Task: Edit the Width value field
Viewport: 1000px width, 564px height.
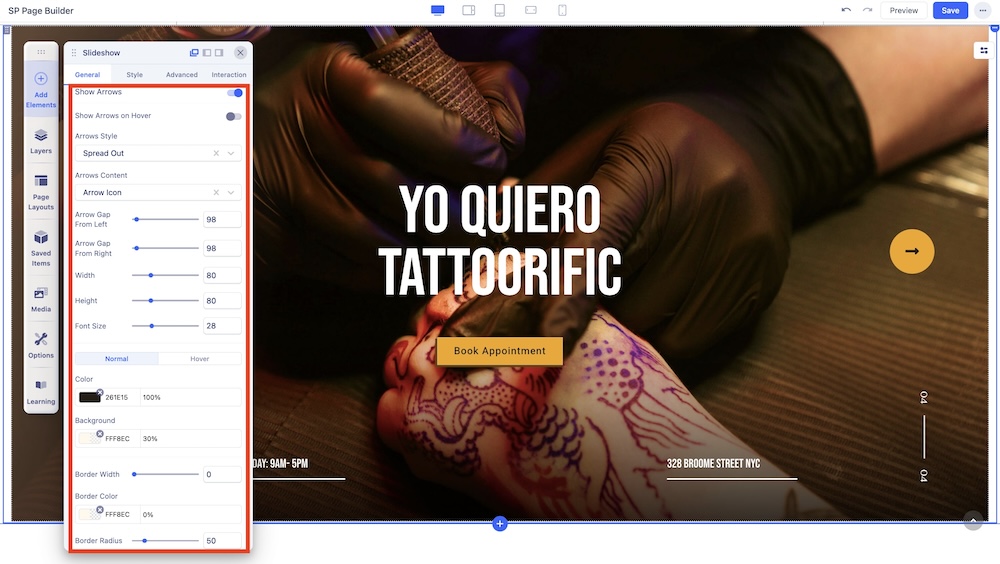Action: (222, 275)
